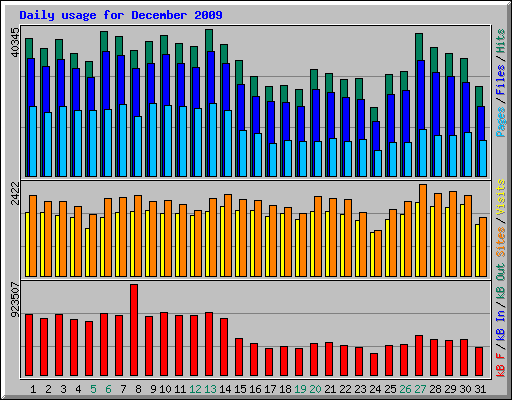Viewport: 512px width, 400px height.
Task: Select green weekend day label 5
Action: coord(93,389)
